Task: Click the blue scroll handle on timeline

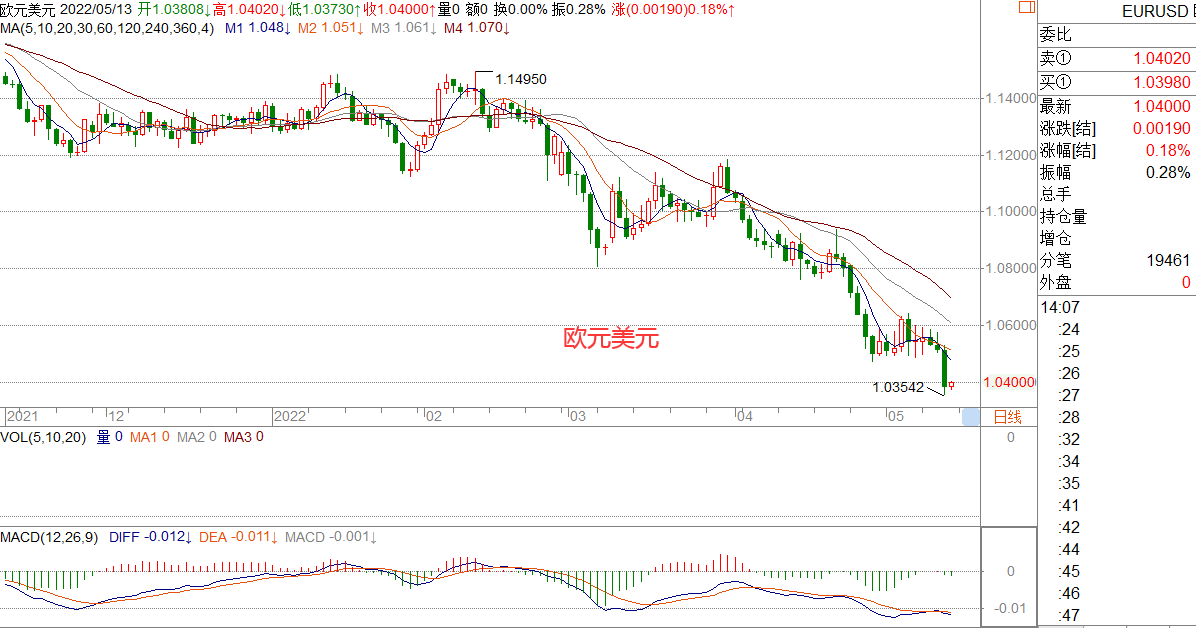Action: tap(969, 416)
